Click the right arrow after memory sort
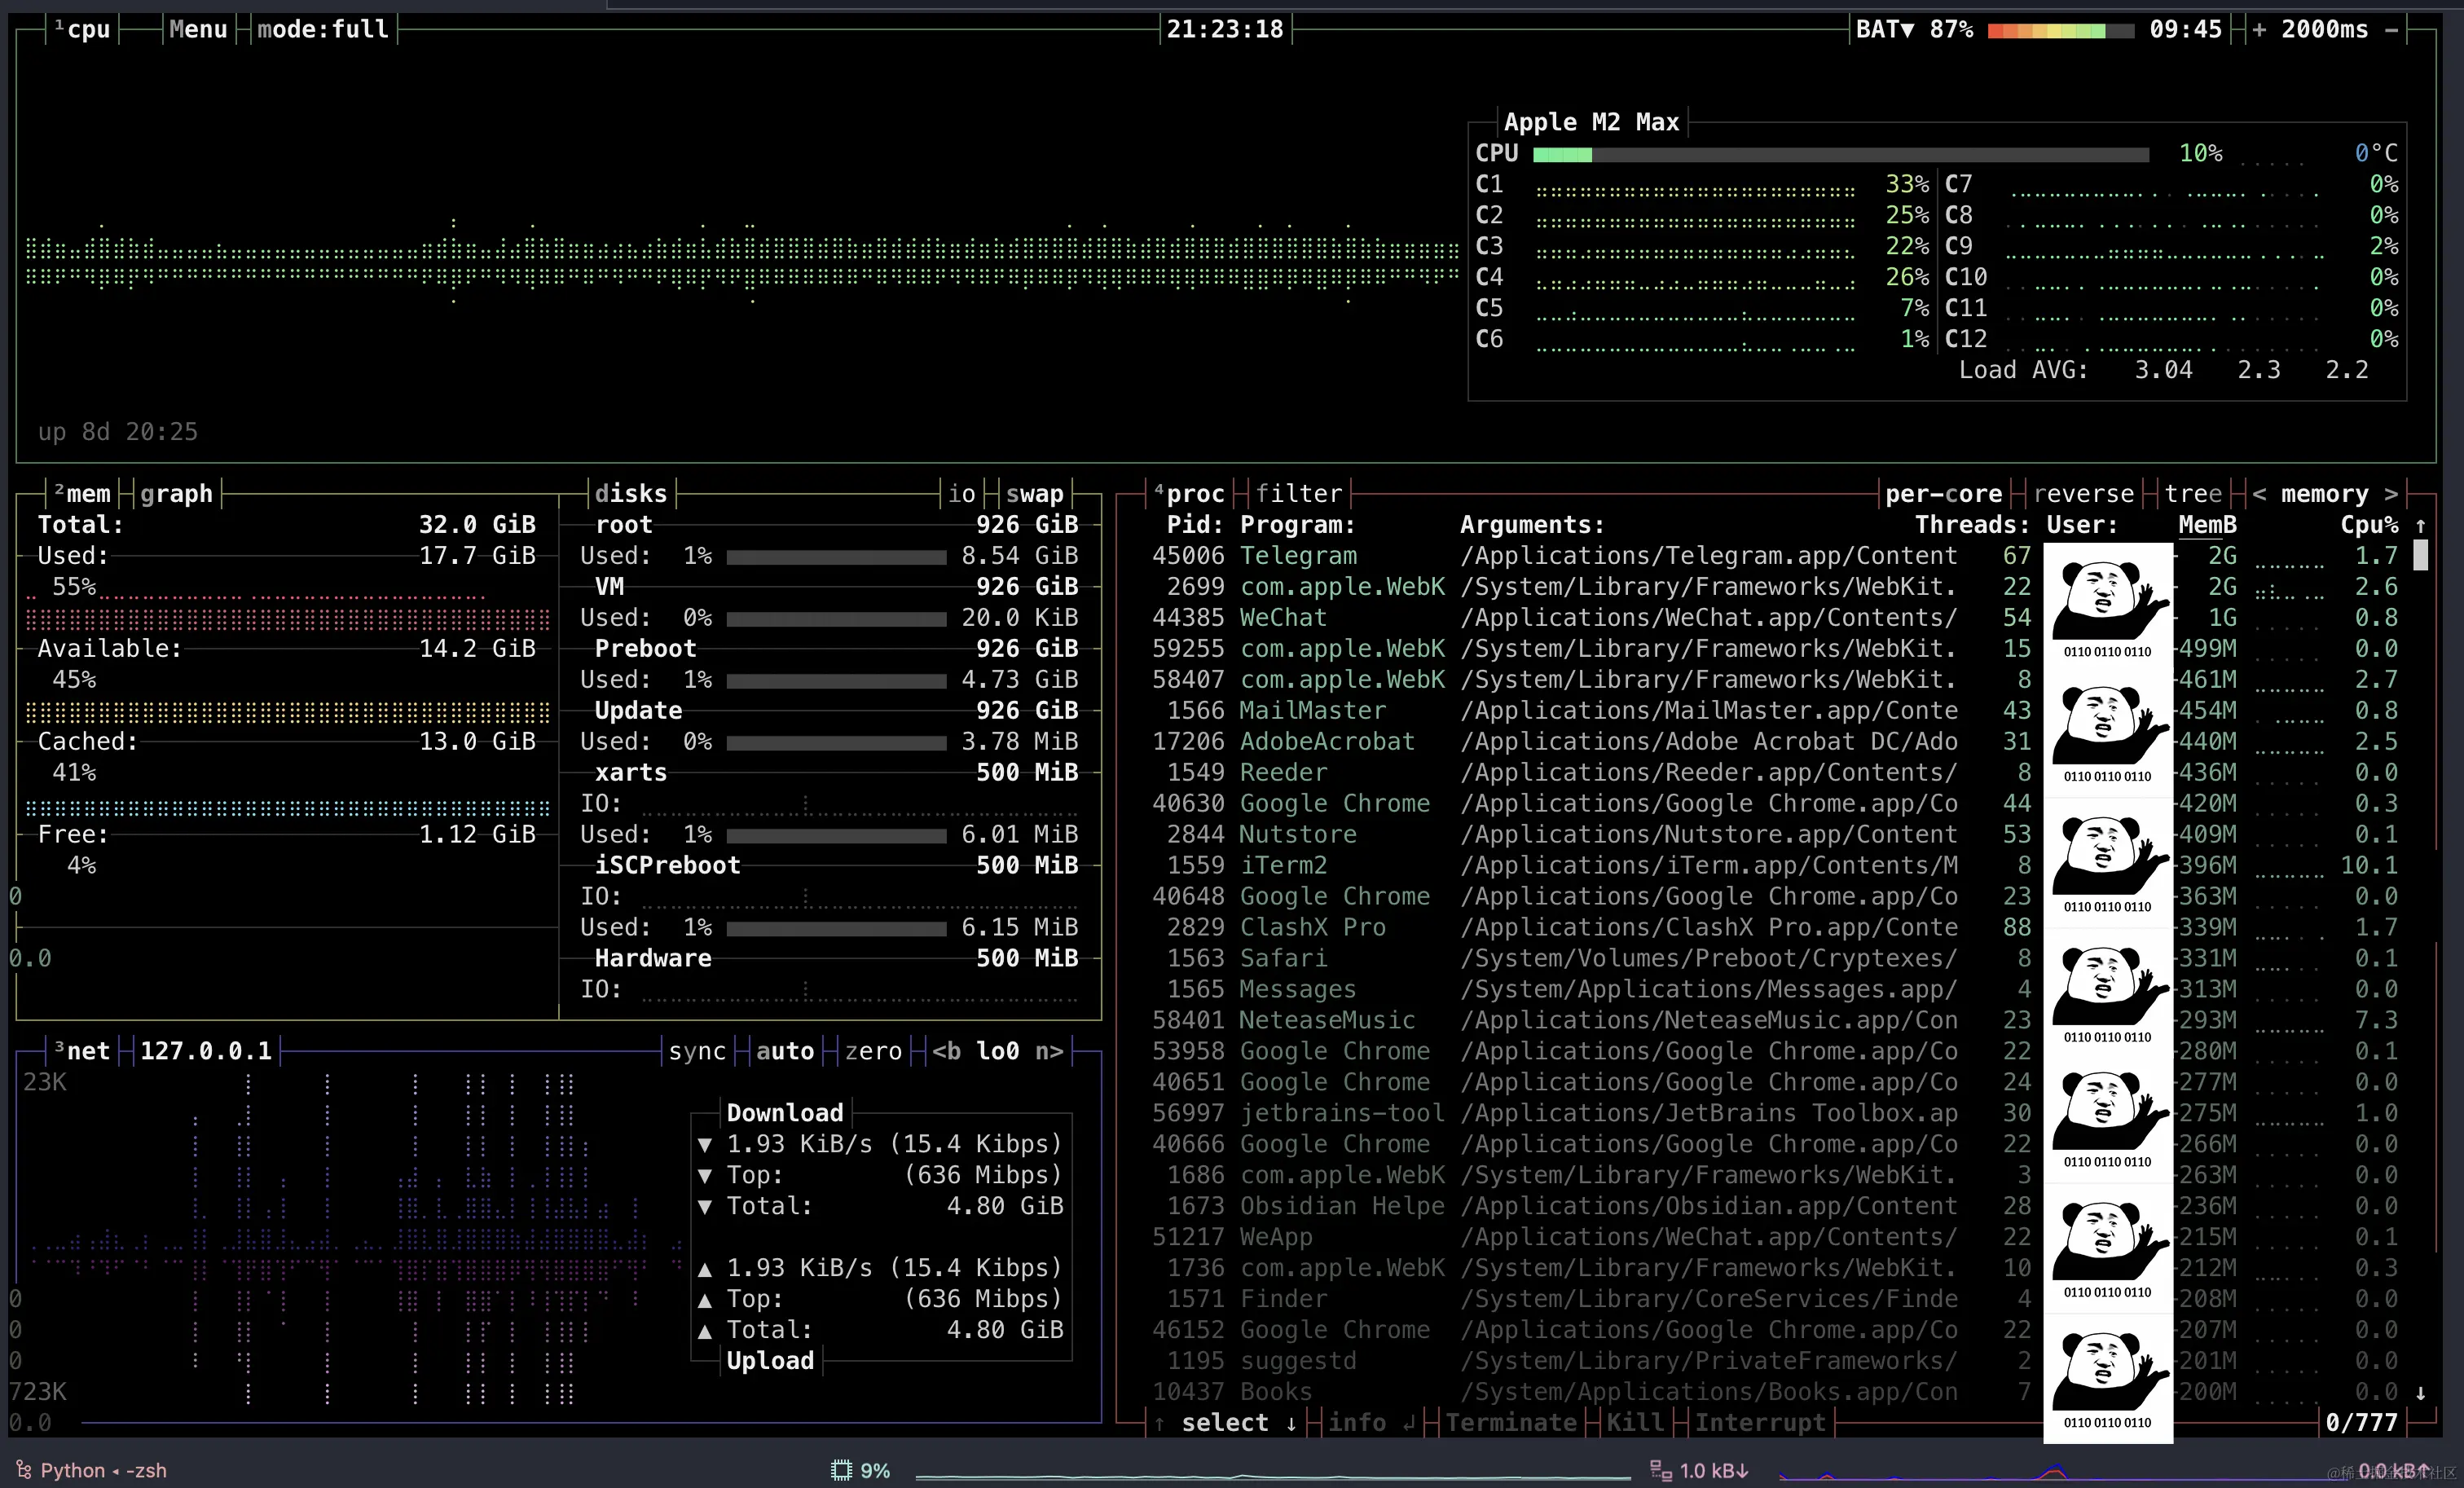This screenshot has height=1488, width=2464. (2391, 493)
